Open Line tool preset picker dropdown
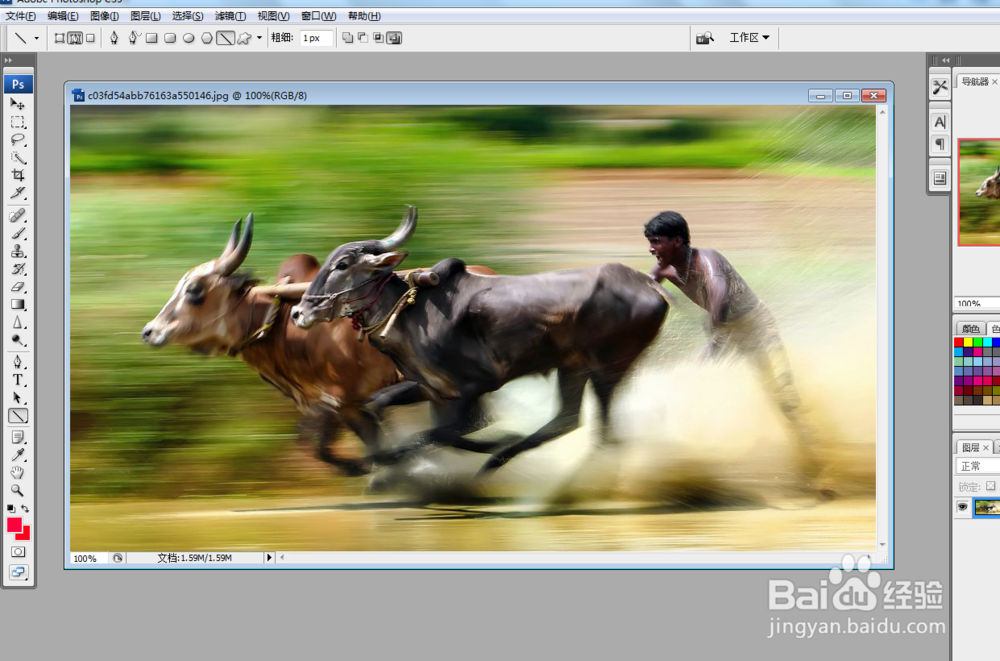 click(36, 38)
